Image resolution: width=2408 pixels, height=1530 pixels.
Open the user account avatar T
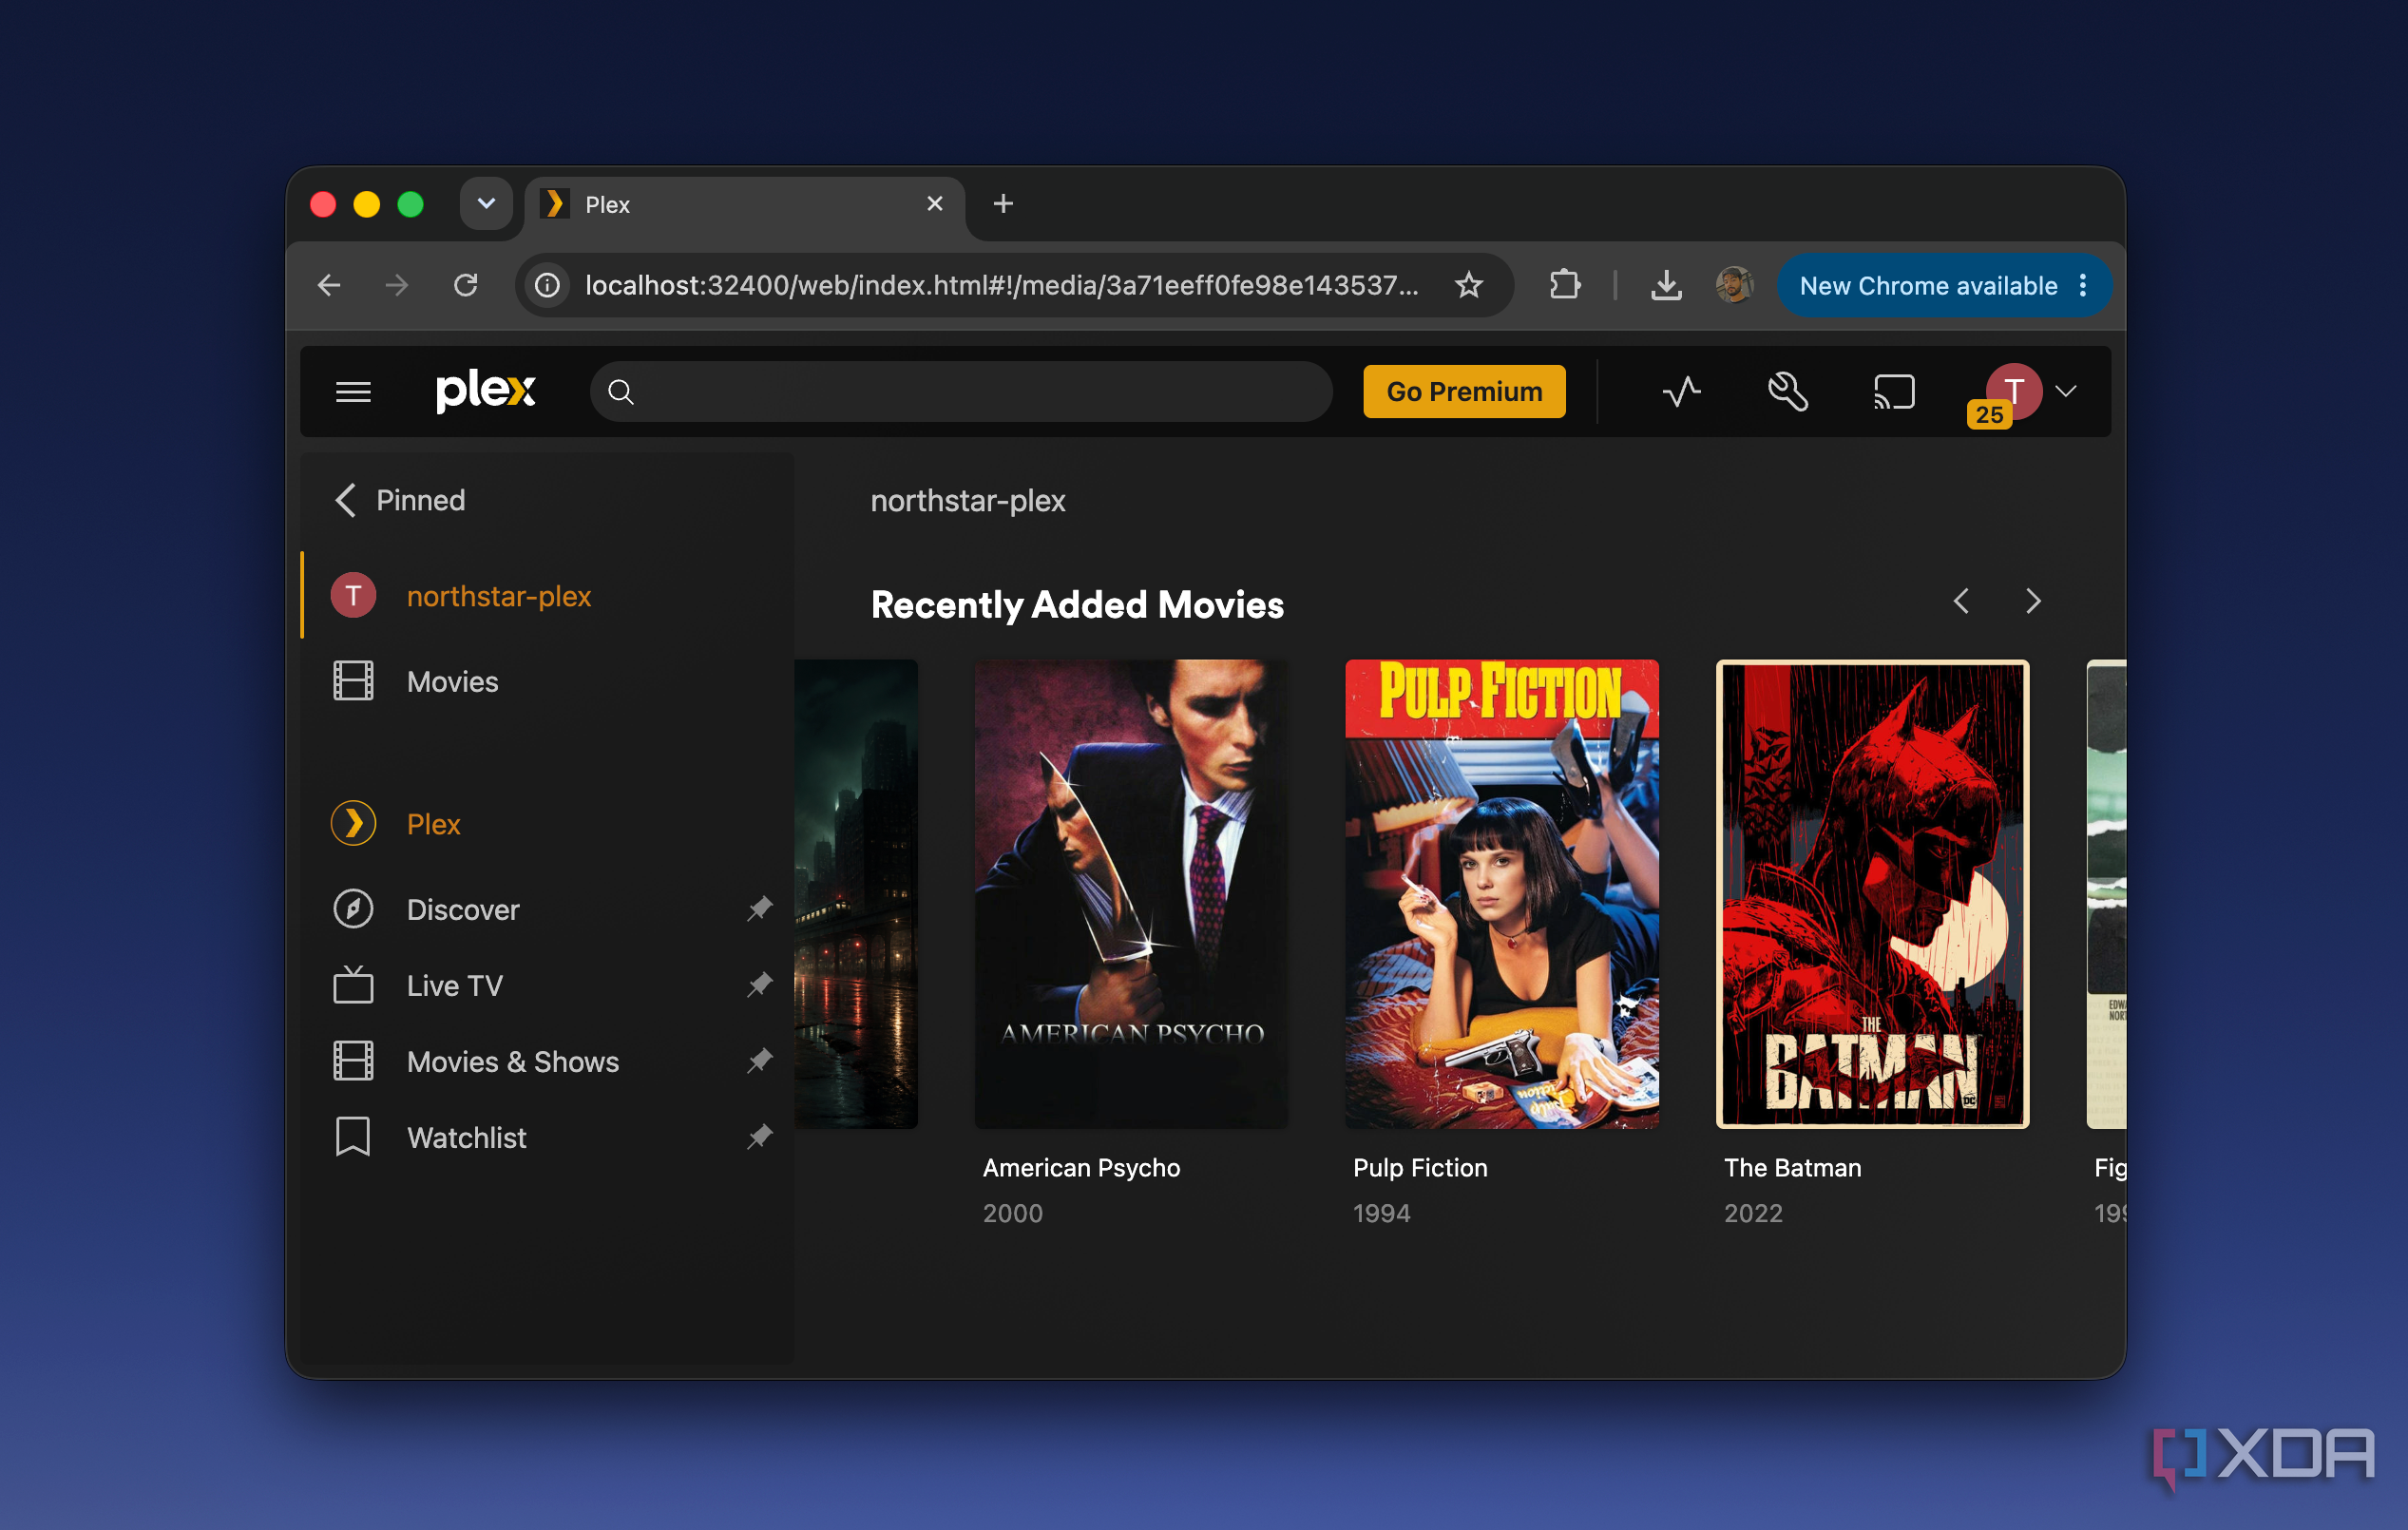coord(2014,390)
